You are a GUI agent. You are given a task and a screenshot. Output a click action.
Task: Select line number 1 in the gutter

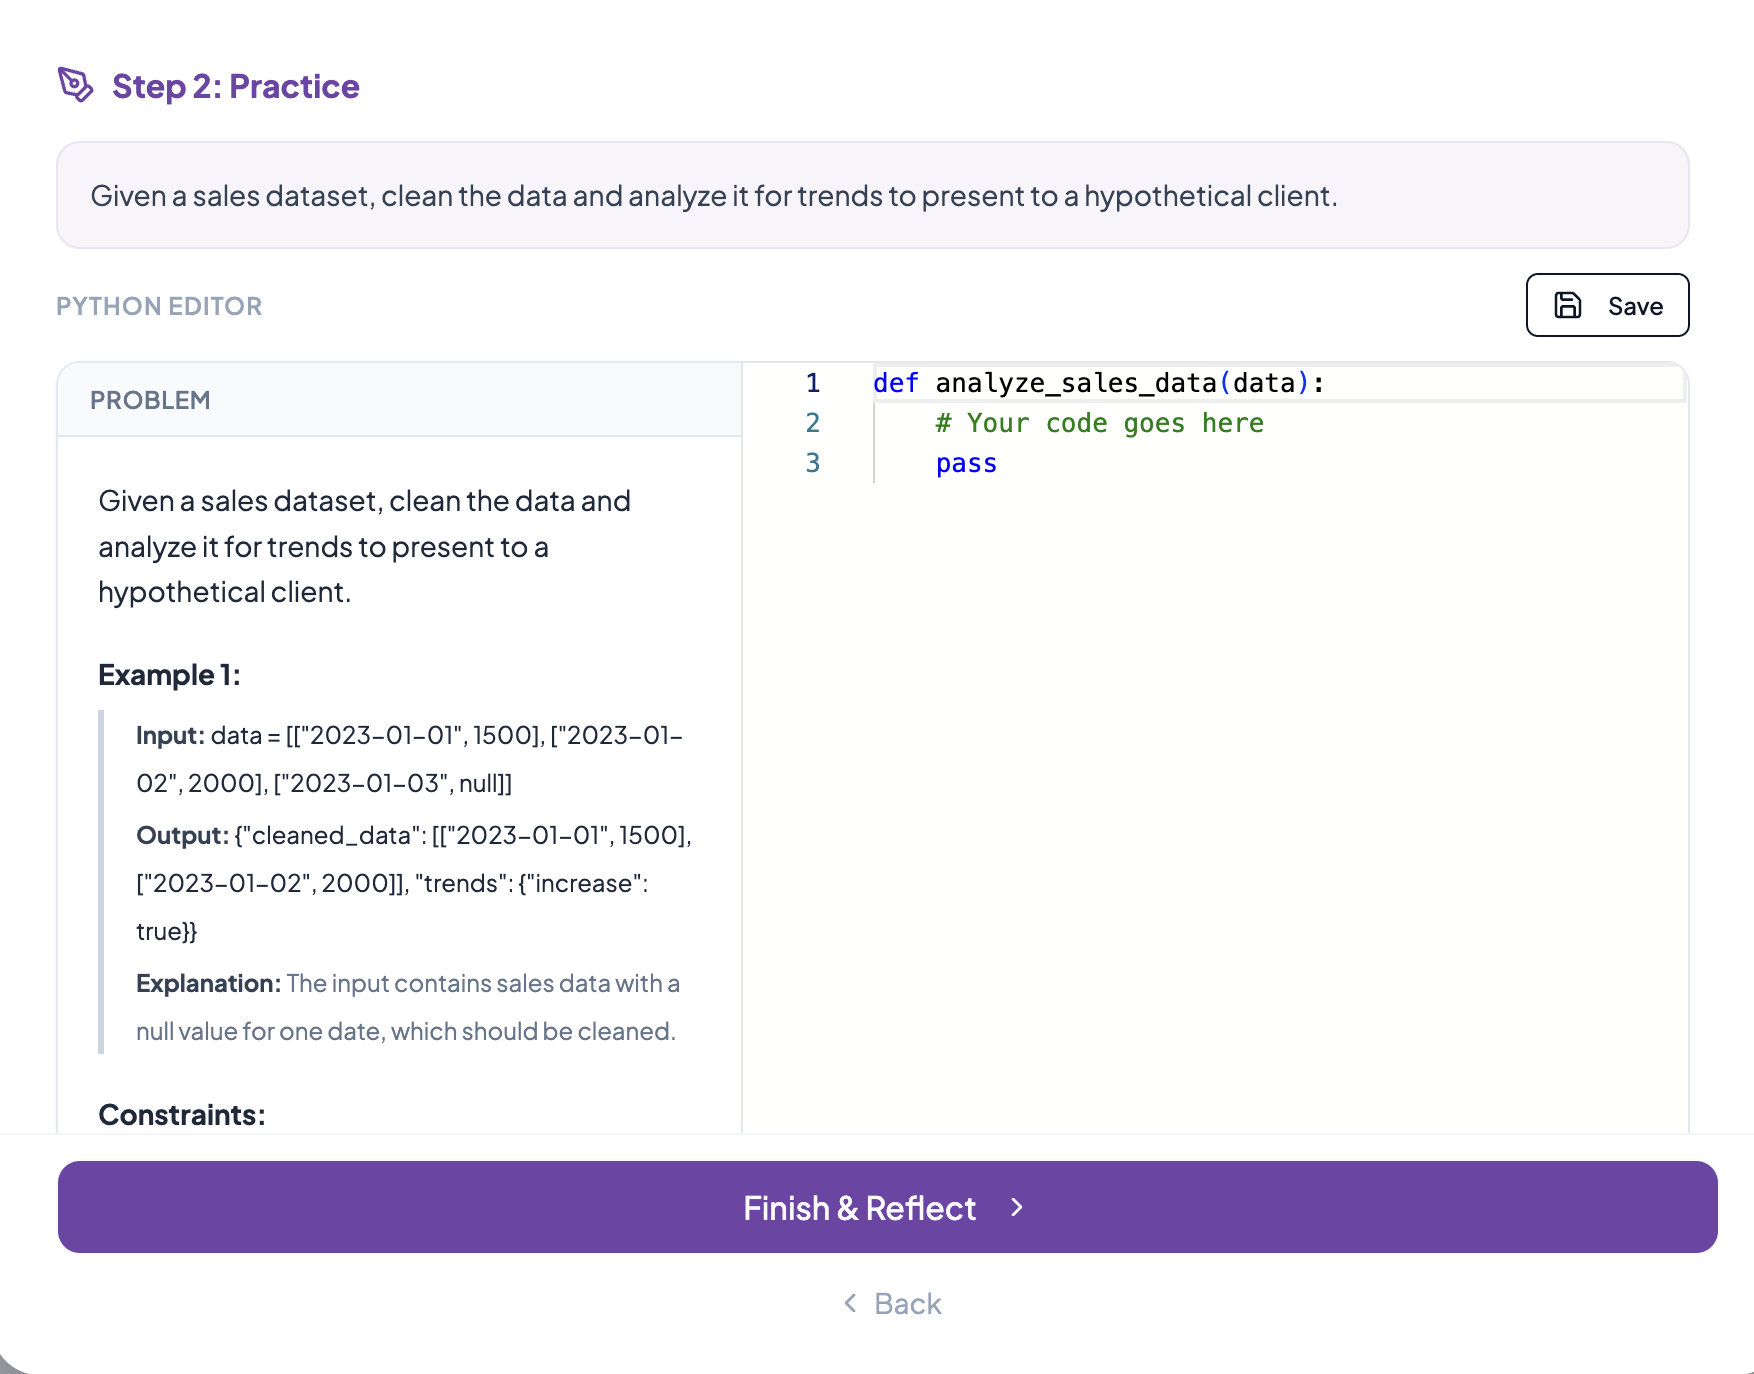click(x=813, y=383)
